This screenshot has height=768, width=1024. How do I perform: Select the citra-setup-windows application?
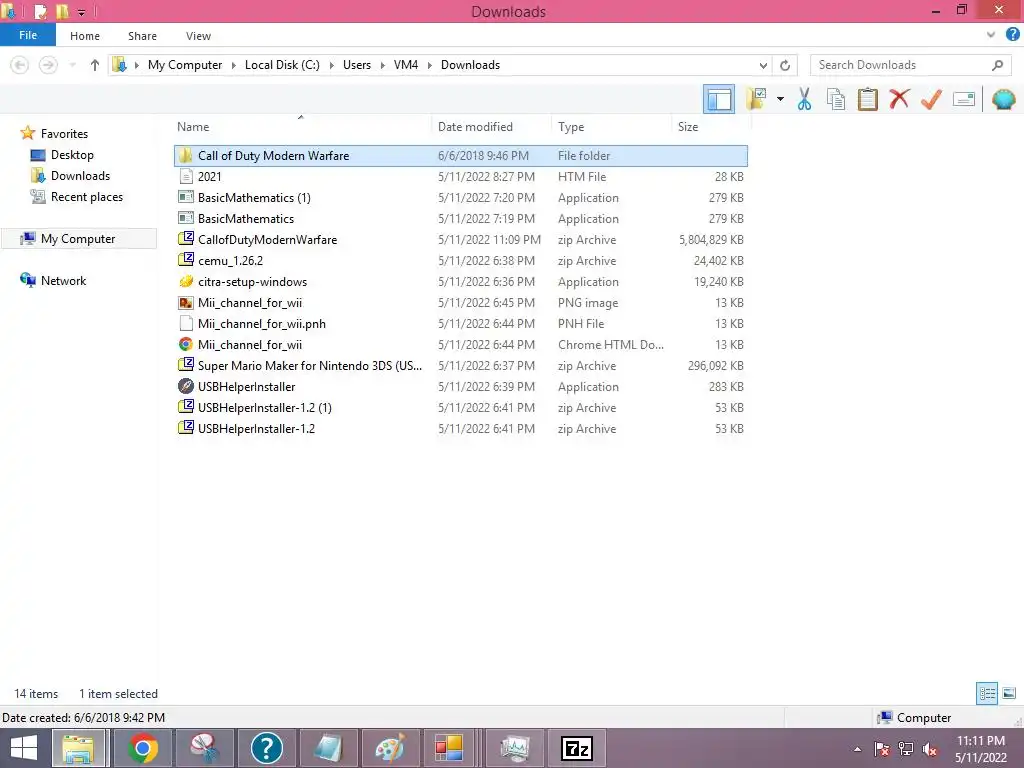pyautogui.click(x=460, y=282)
